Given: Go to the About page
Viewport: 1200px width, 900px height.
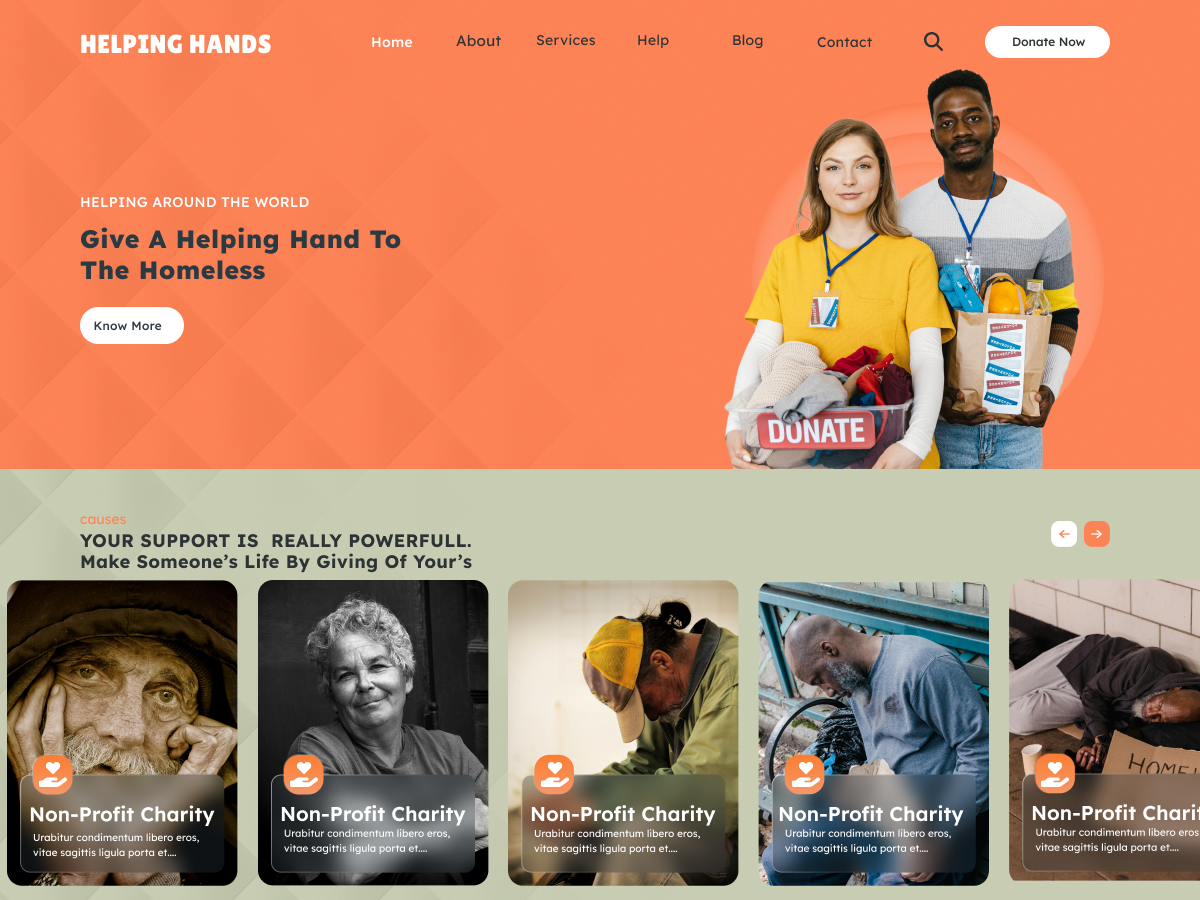Looking at the screenshot, I should [x=479, y=41].
